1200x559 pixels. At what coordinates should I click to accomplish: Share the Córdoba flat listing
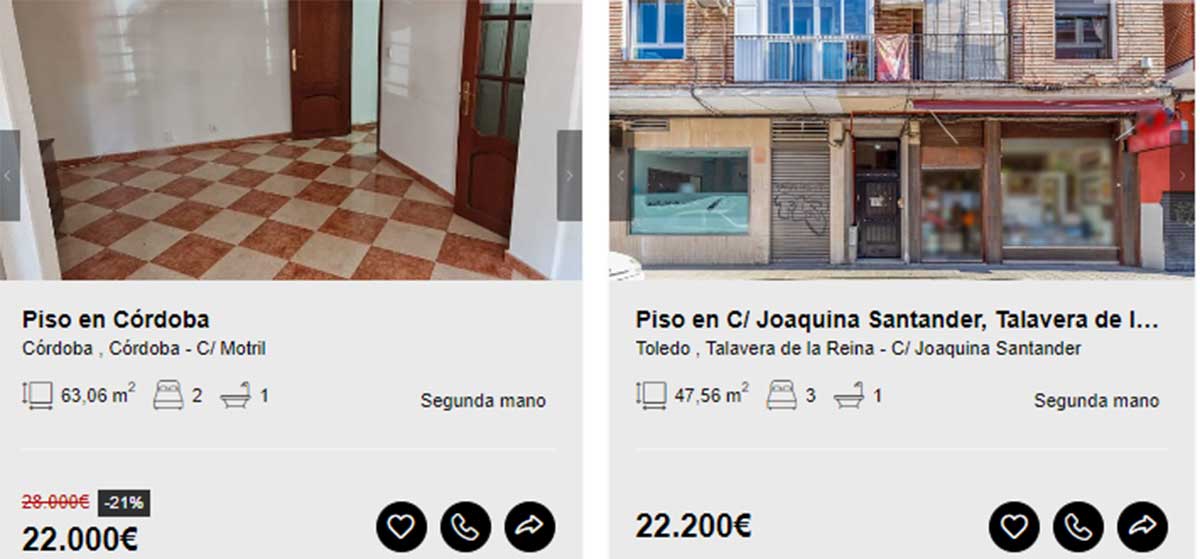tap(530, 526)
